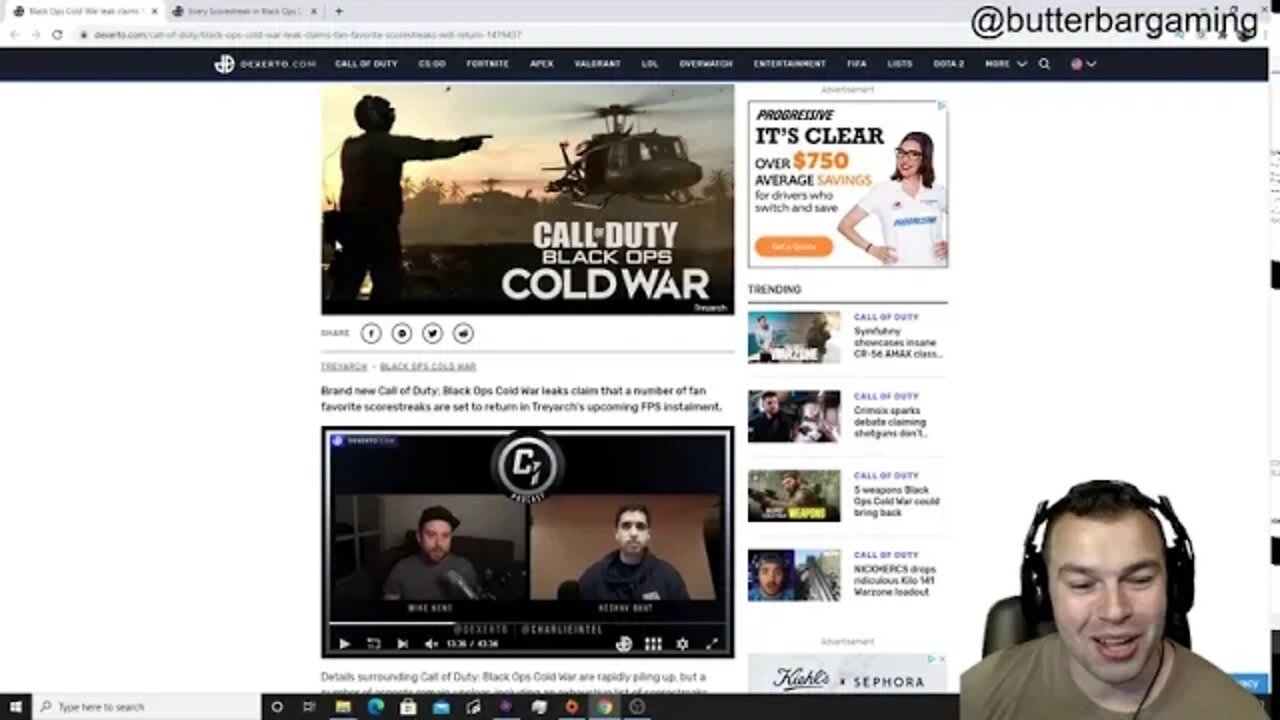Click the Dexerto logo in video controls
The width and height of the screenshot is (1280, 720).
624,644
